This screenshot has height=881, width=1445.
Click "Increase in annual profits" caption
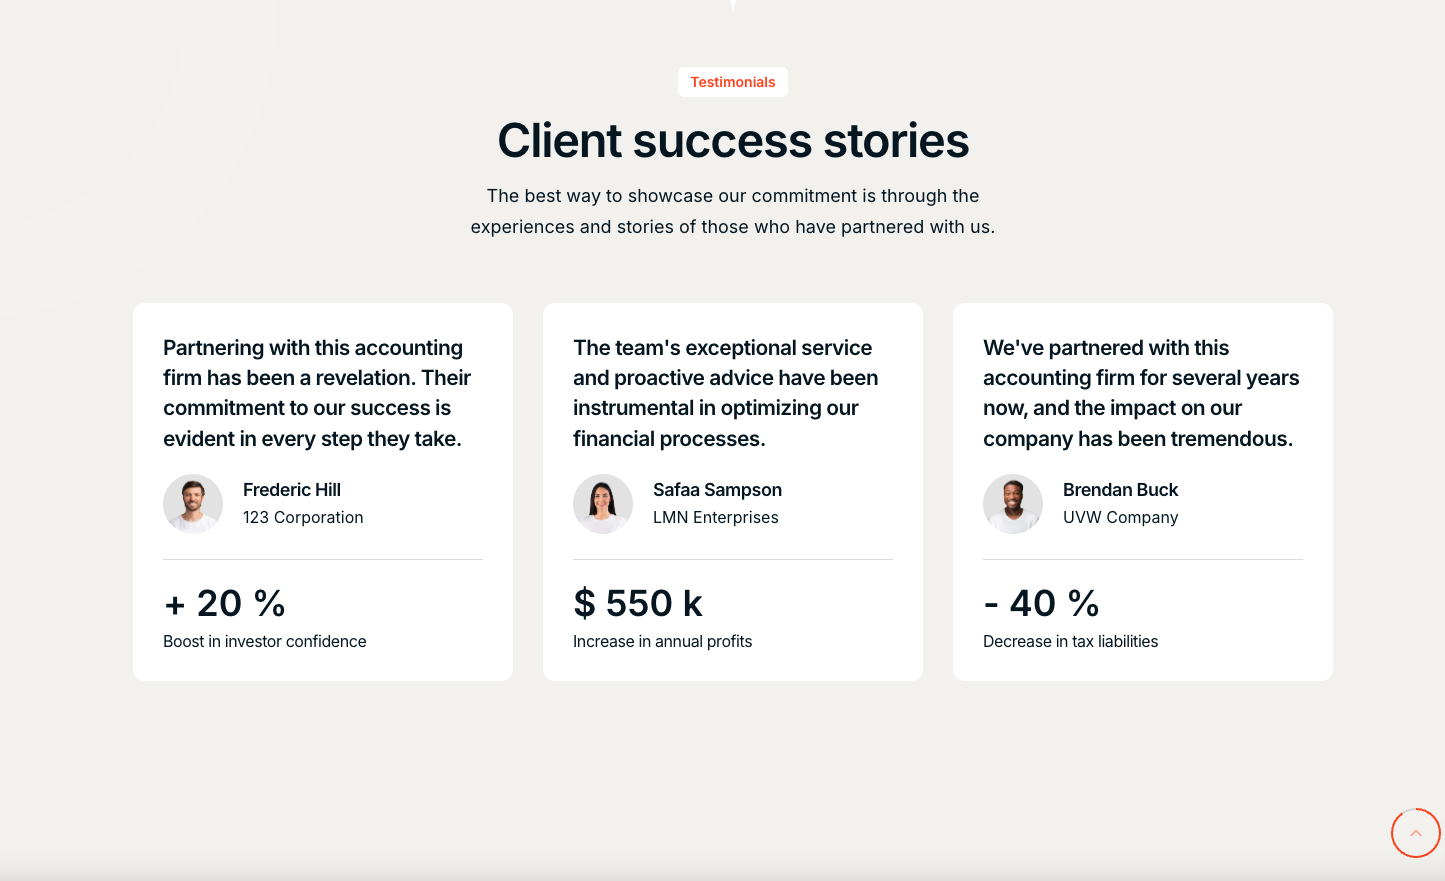pyautogui.click(x=662, y=642)
